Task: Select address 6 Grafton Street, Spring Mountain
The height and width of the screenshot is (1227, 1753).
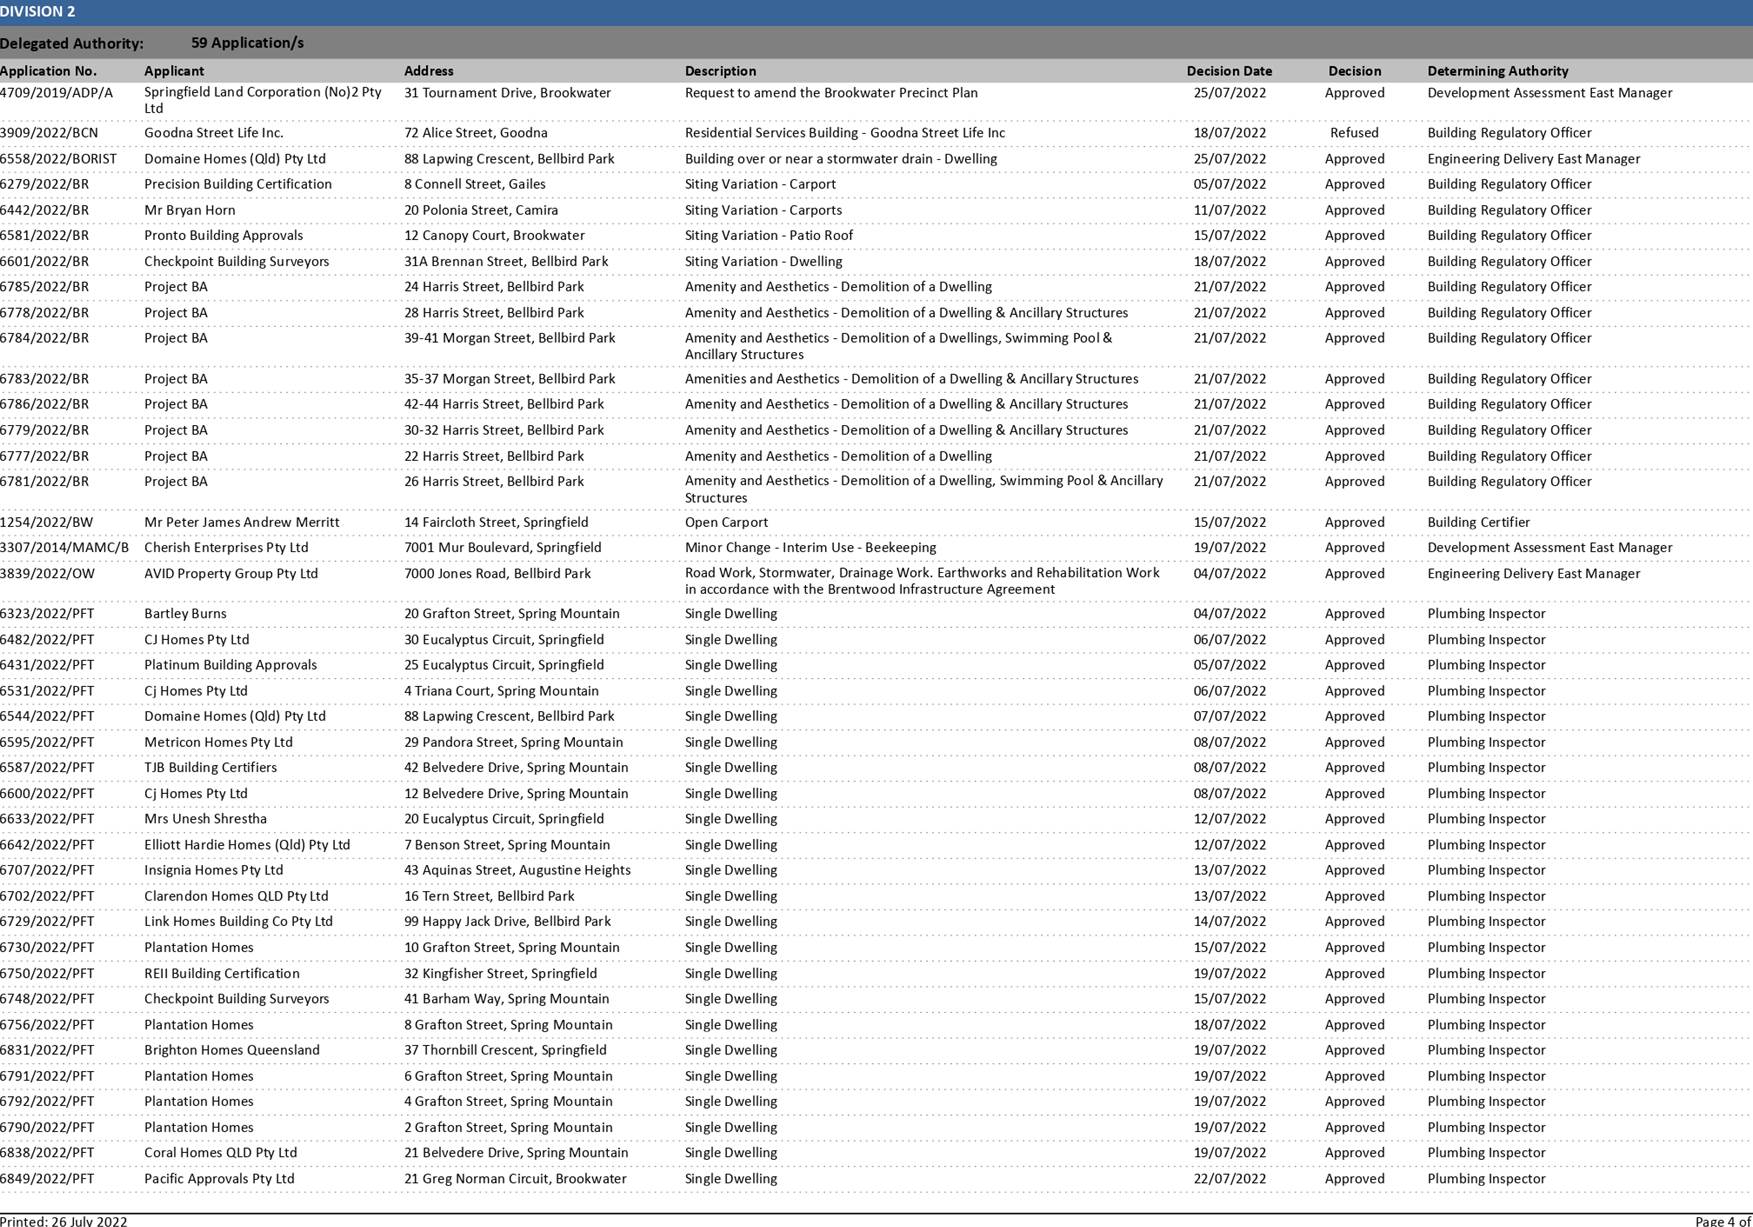Action: pyautogui.click(x=508, y=1077)
